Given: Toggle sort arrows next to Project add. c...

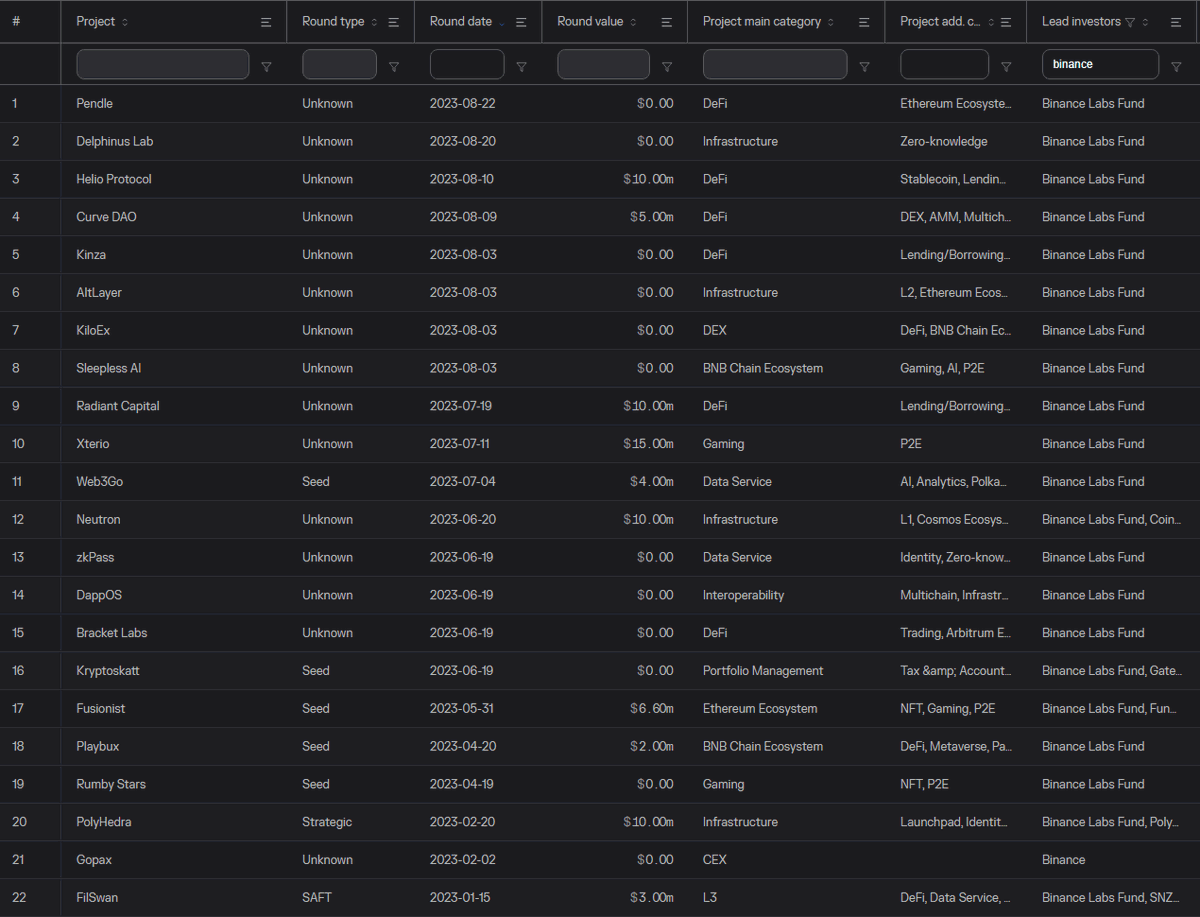Looking at the screenshot, I should [991, 22].
